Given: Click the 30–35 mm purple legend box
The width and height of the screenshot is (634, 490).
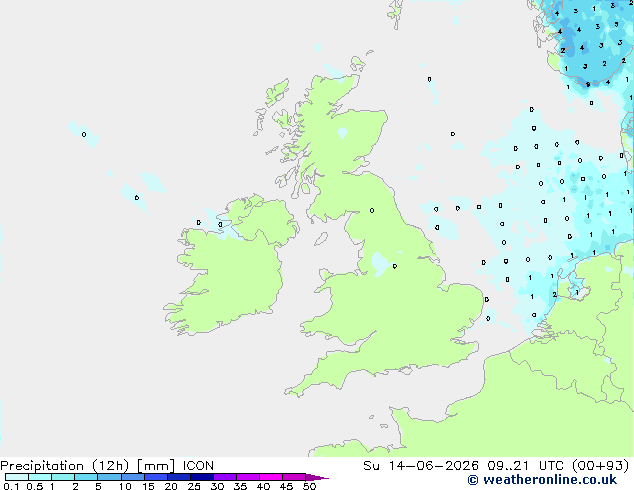Looking at the screenshot, I should (x=225, y=477).
